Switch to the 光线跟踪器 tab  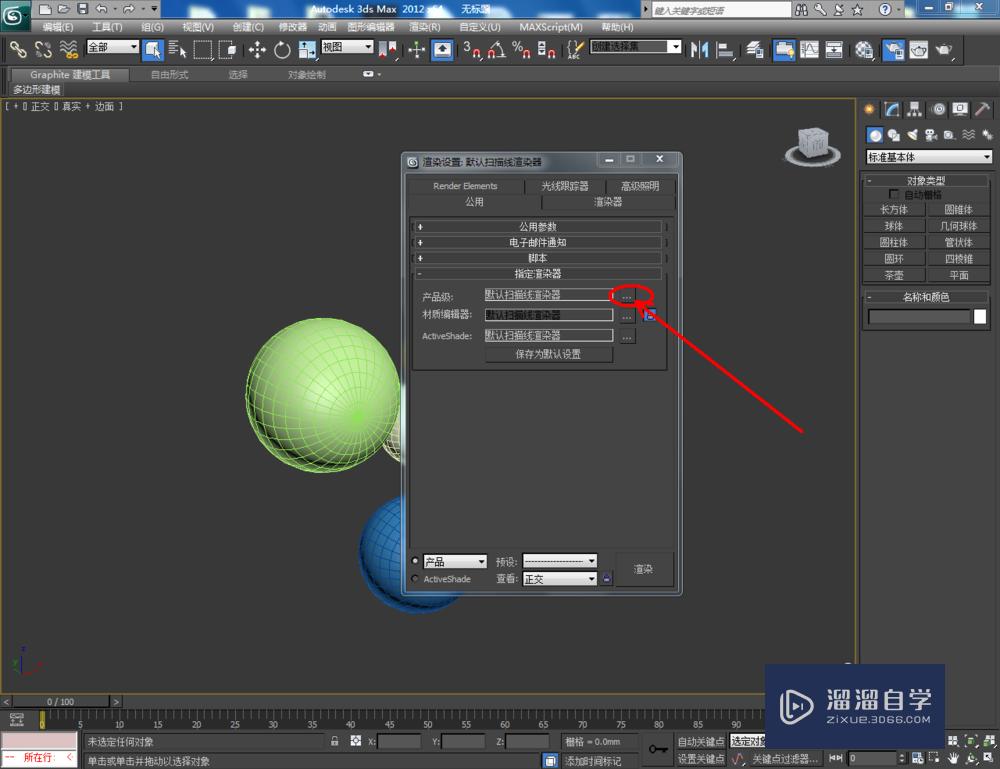click(564, 186)
